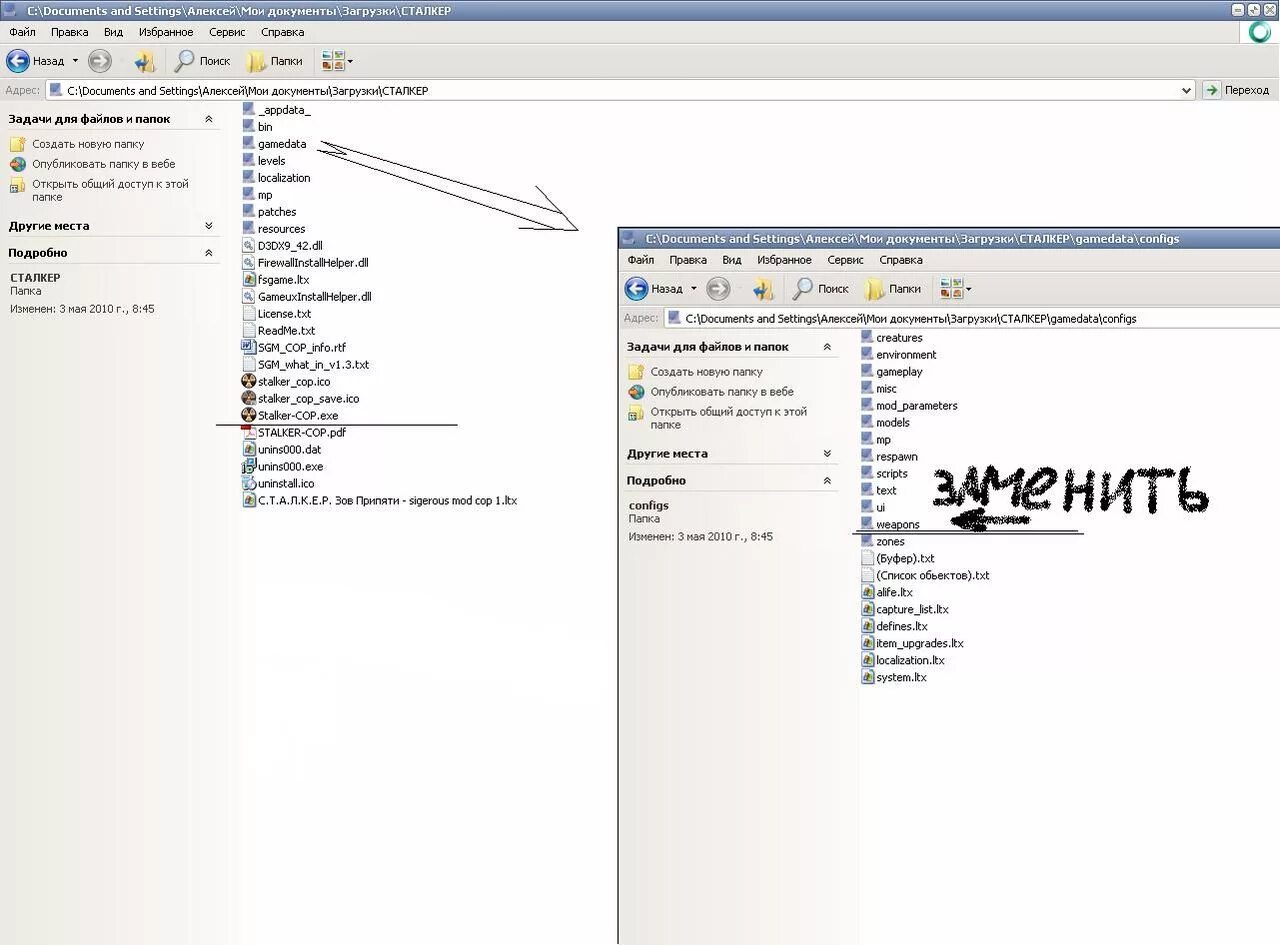Screen dimensions: 1280x945
Task: Select uninstall.ico file
Action: pyautogui.click(x=278, y=484)
